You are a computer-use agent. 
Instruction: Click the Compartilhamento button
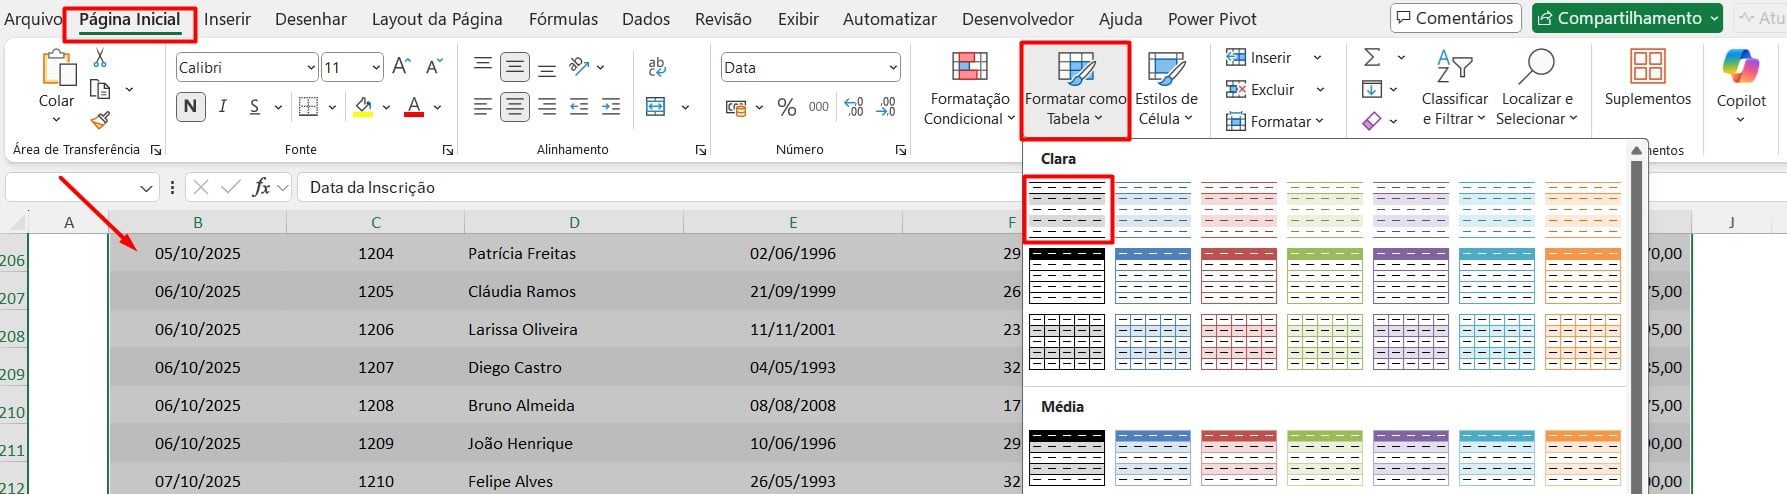pos(1626,18)
